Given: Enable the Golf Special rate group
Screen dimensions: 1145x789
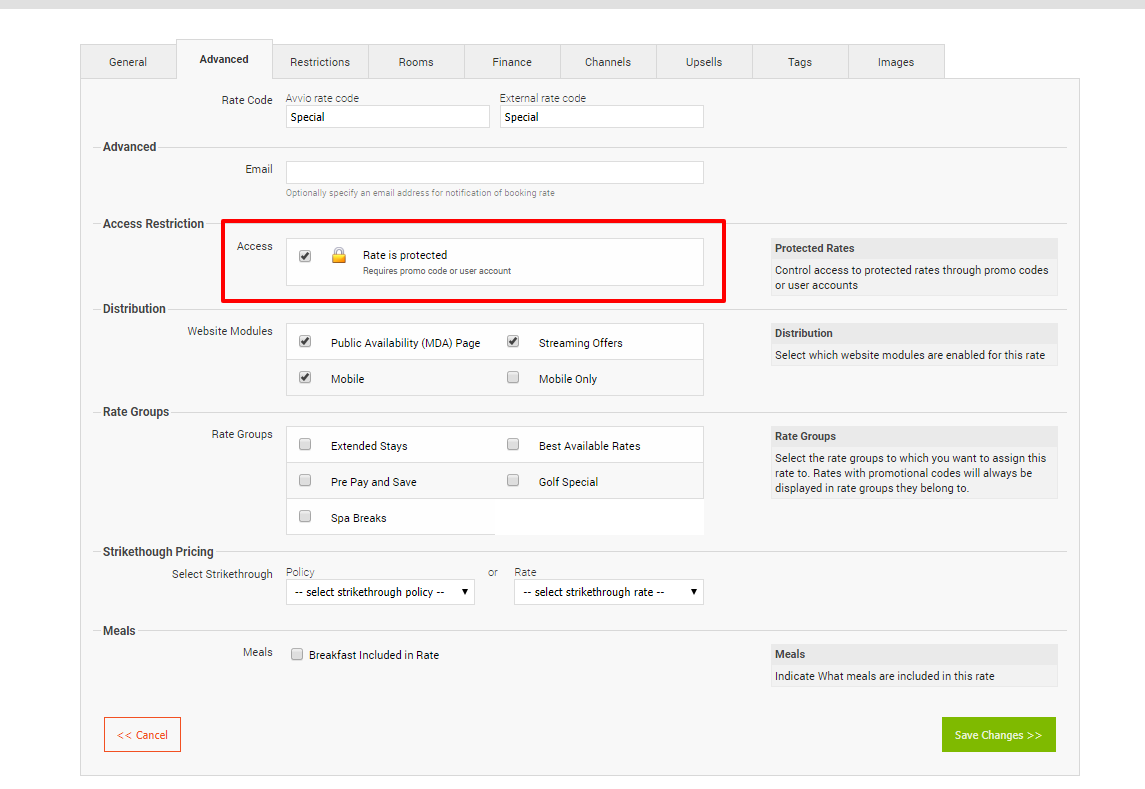Looking at the screenshot, I should [513, 480].
